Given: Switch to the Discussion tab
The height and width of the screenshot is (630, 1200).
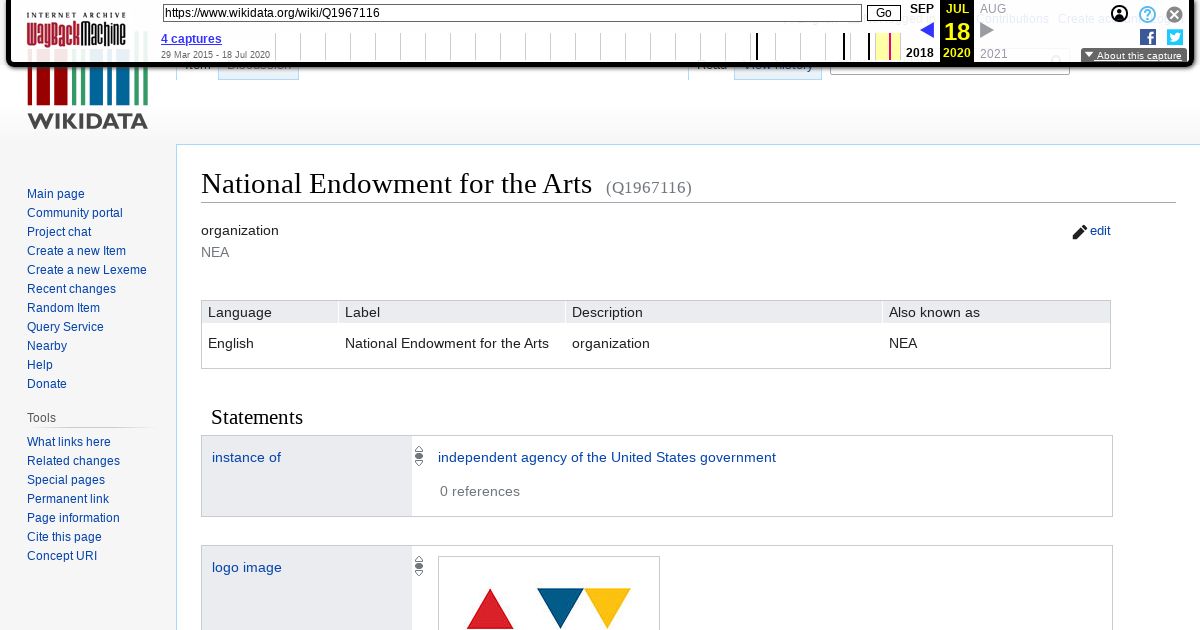Looking at the screenshot, I should (259, 66).
